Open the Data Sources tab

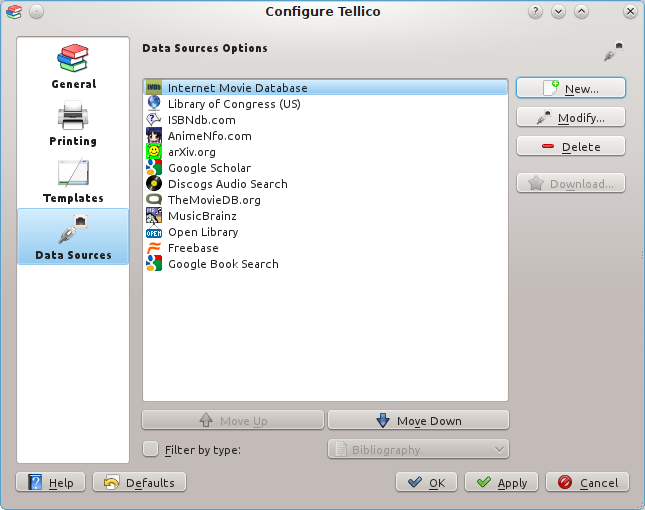pos(73,237)
